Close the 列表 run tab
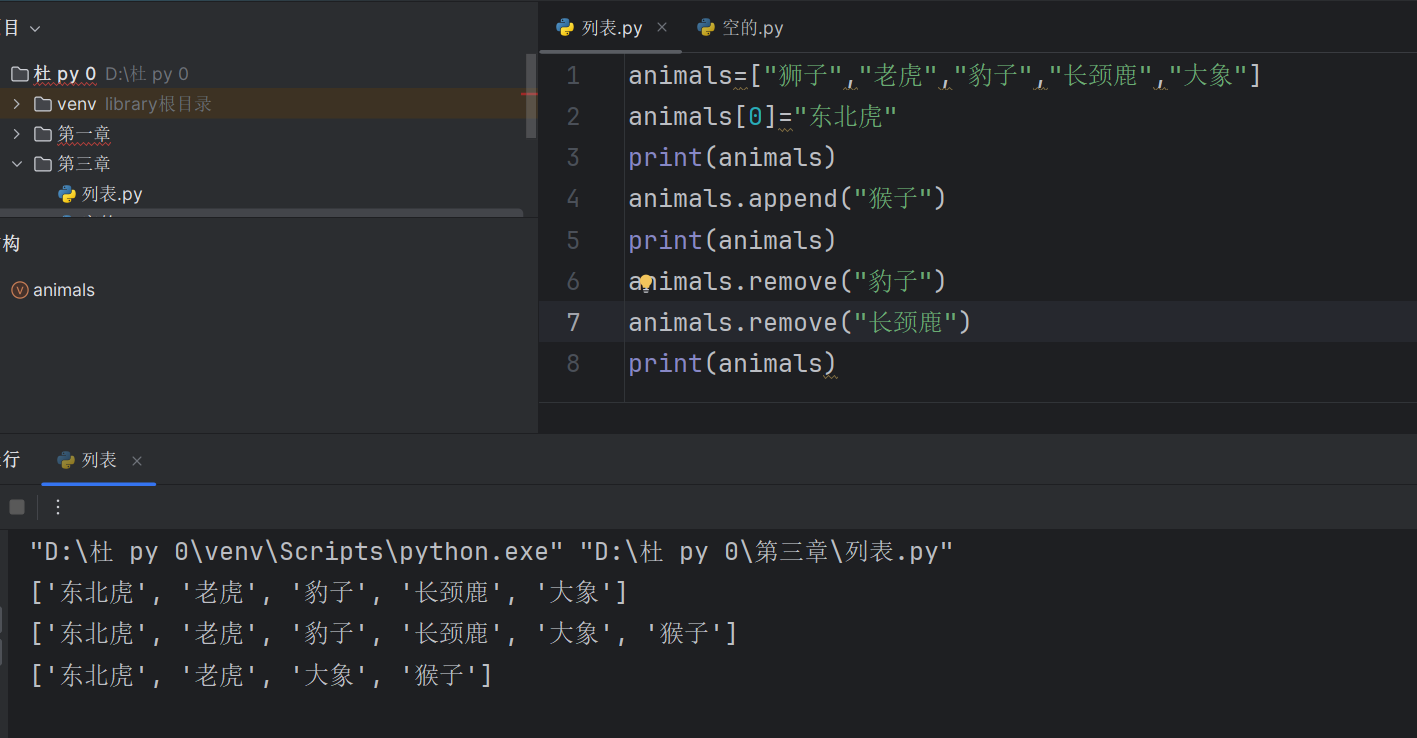Viewport: 1417px width, 738px height. (137, 461)
